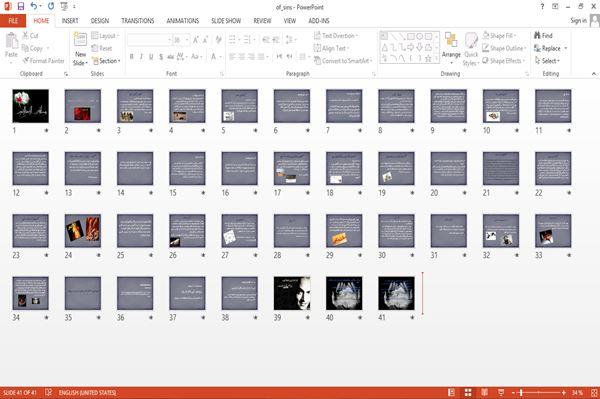This screenshot has height=399, width=600.
Task: Click Convert to SmartArt
Action: pos(343,61)
